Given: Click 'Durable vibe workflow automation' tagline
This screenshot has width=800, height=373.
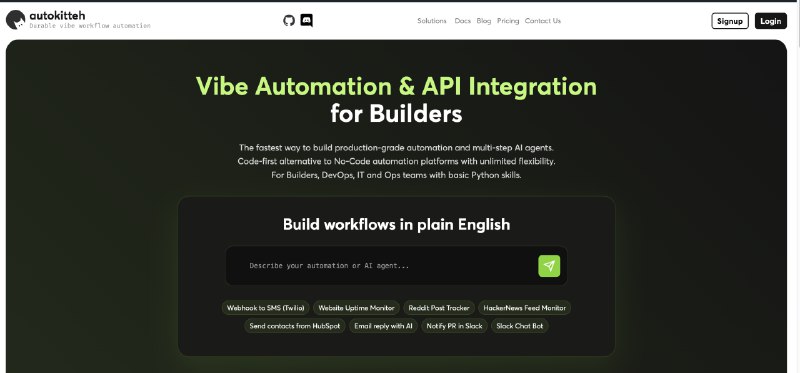Looking at the screenshot, I should (90, 26).
